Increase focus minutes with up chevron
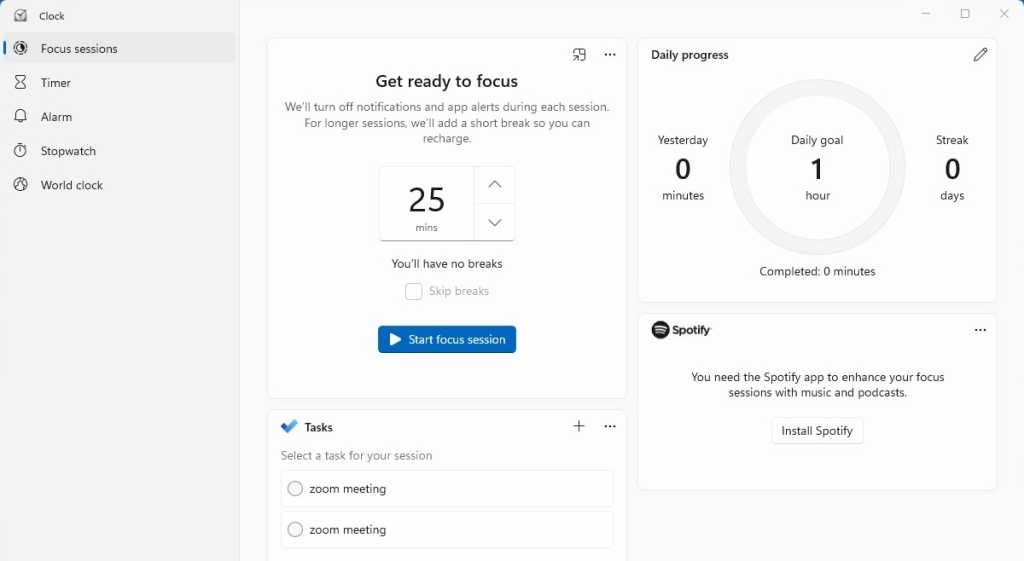 (495, 185)
